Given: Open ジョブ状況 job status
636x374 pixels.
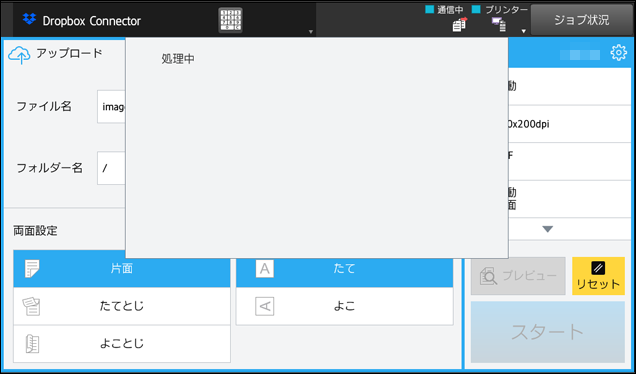Looking at the screenshot, I should pyautogui.click(x=582, y=20).
